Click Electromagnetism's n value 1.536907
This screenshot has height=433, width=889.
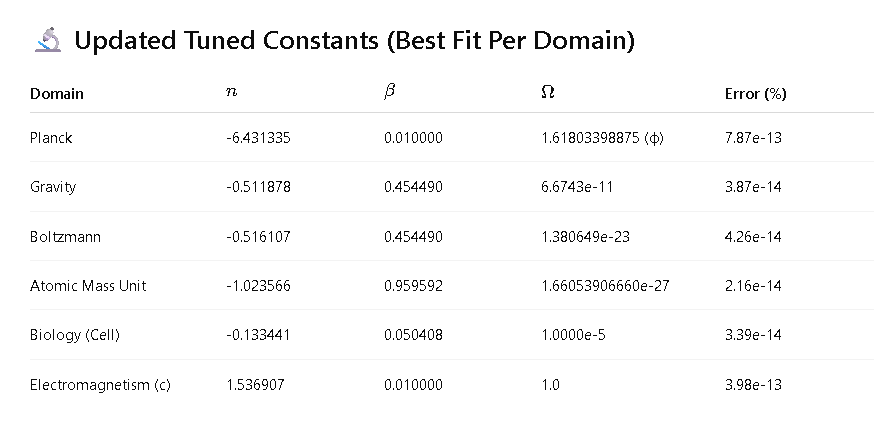click(255, 385)
